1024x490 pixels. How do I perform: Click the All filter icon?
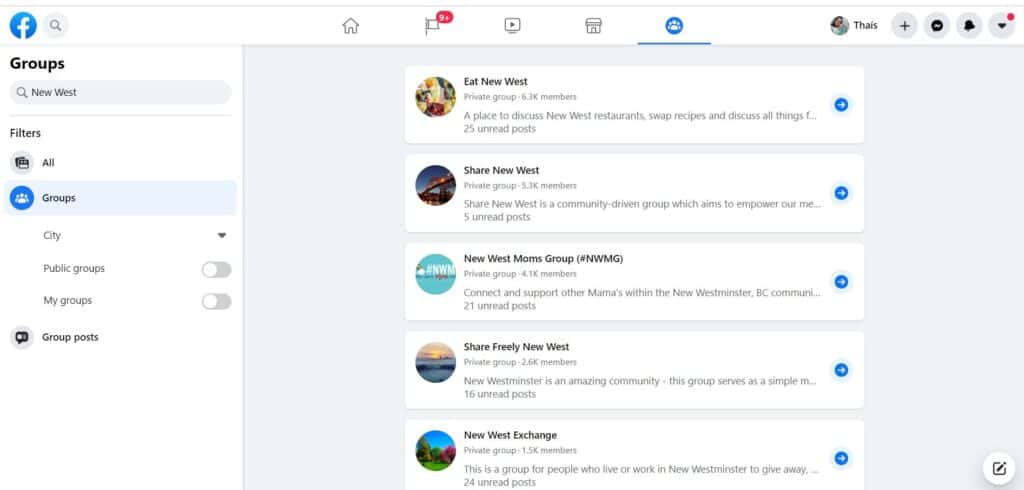click(x=22, y=163)
